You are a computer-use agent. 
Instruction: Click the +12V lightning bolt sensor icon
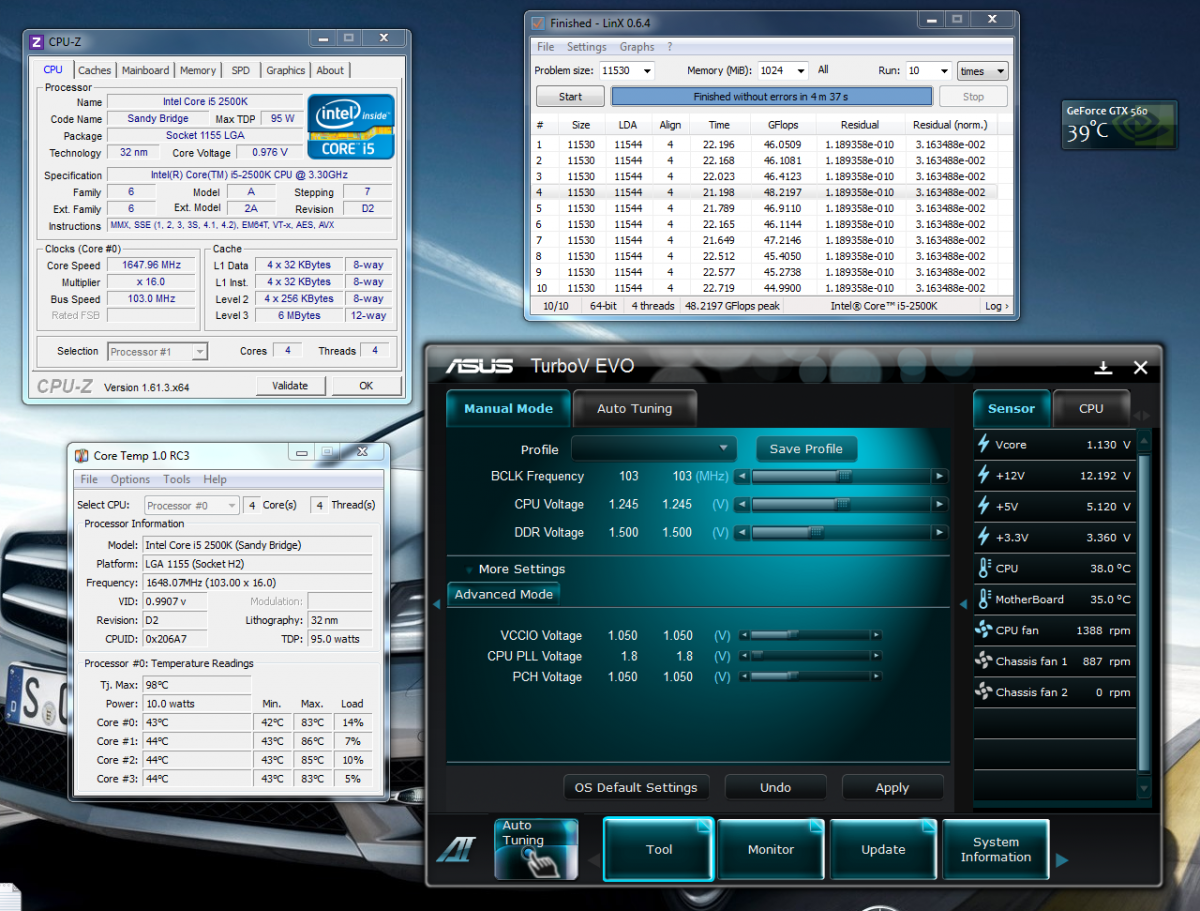click(984, 476)
